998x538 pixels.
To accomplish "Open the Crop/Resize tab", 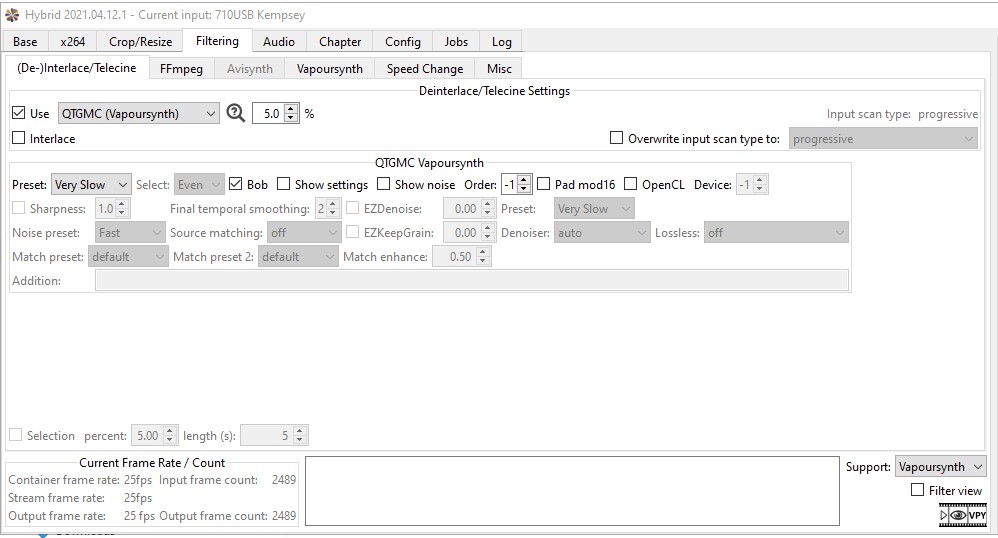I will (140, 41).
